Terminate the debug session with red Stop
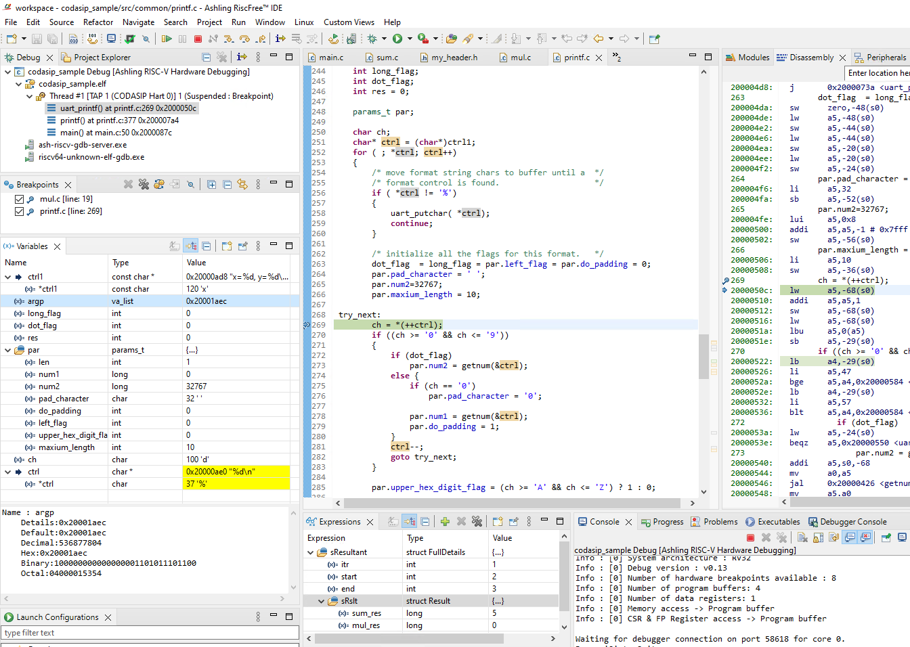 coord(198,39)
